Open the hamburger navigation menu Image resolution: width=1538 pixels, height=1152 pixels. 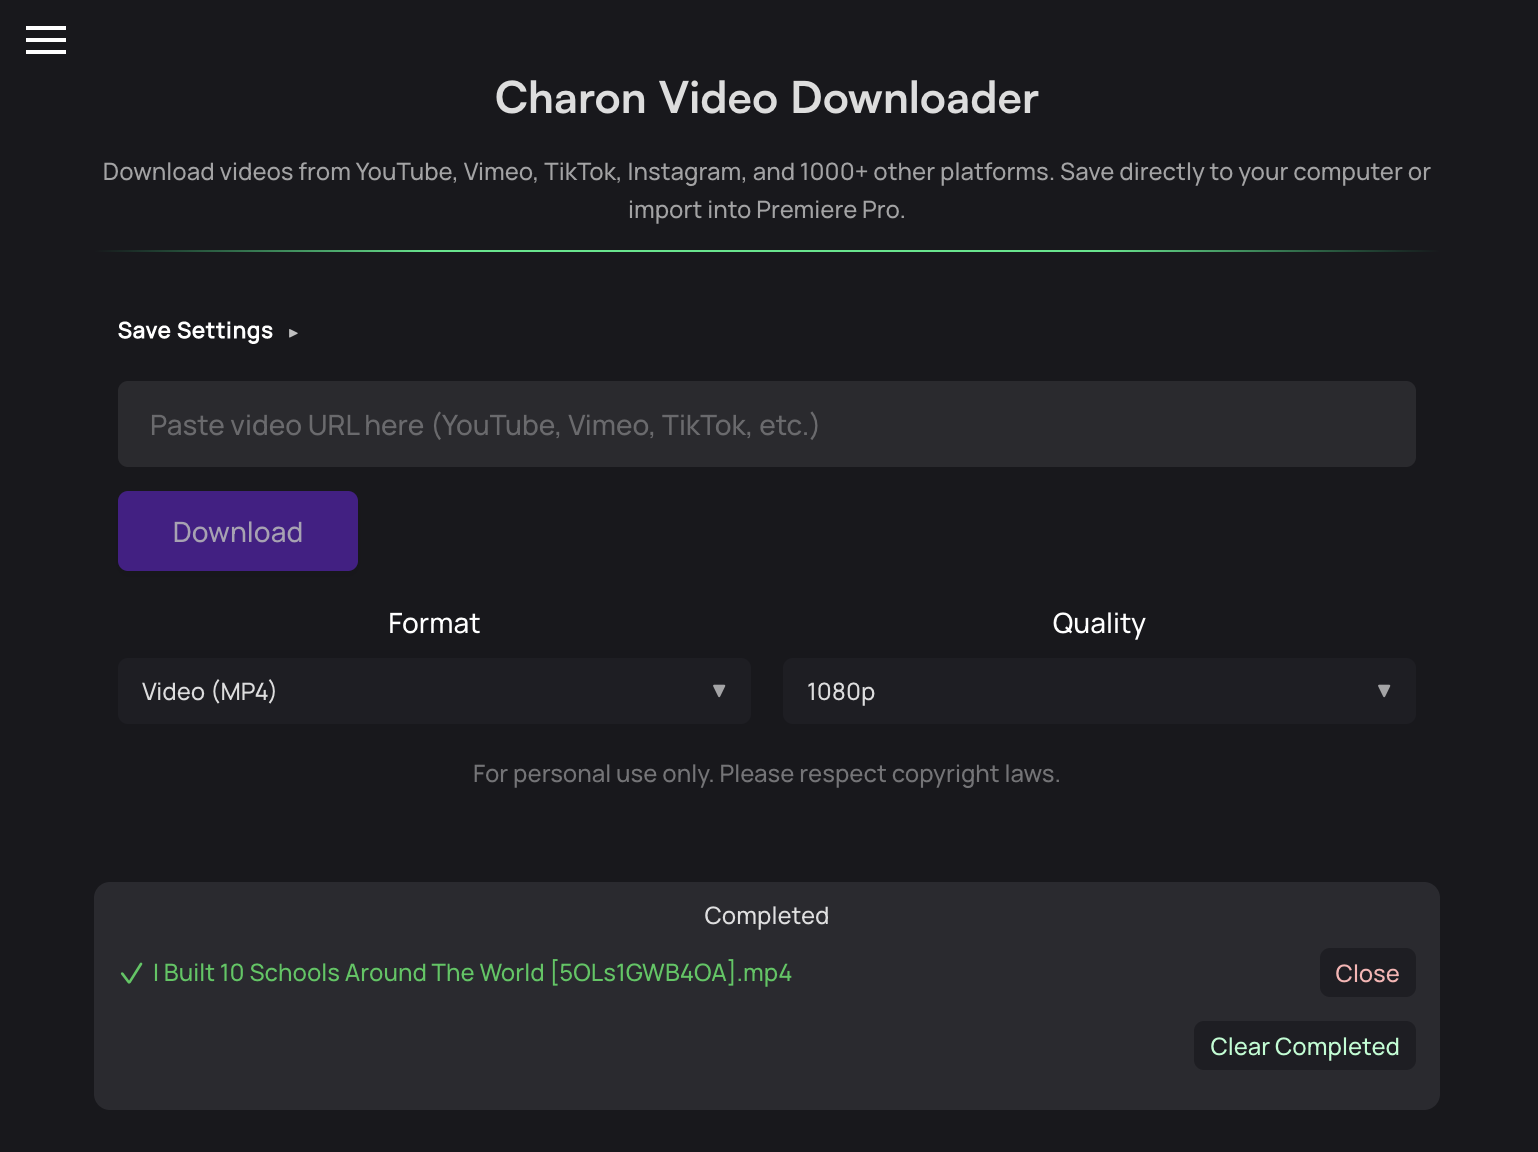point(45,40)
